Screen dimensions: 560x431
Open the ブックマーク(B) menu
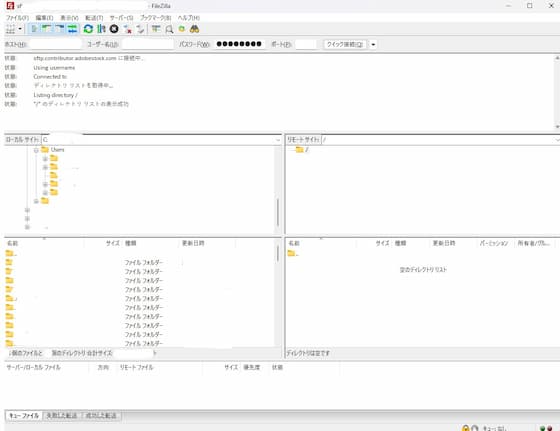tap(155, 17)
